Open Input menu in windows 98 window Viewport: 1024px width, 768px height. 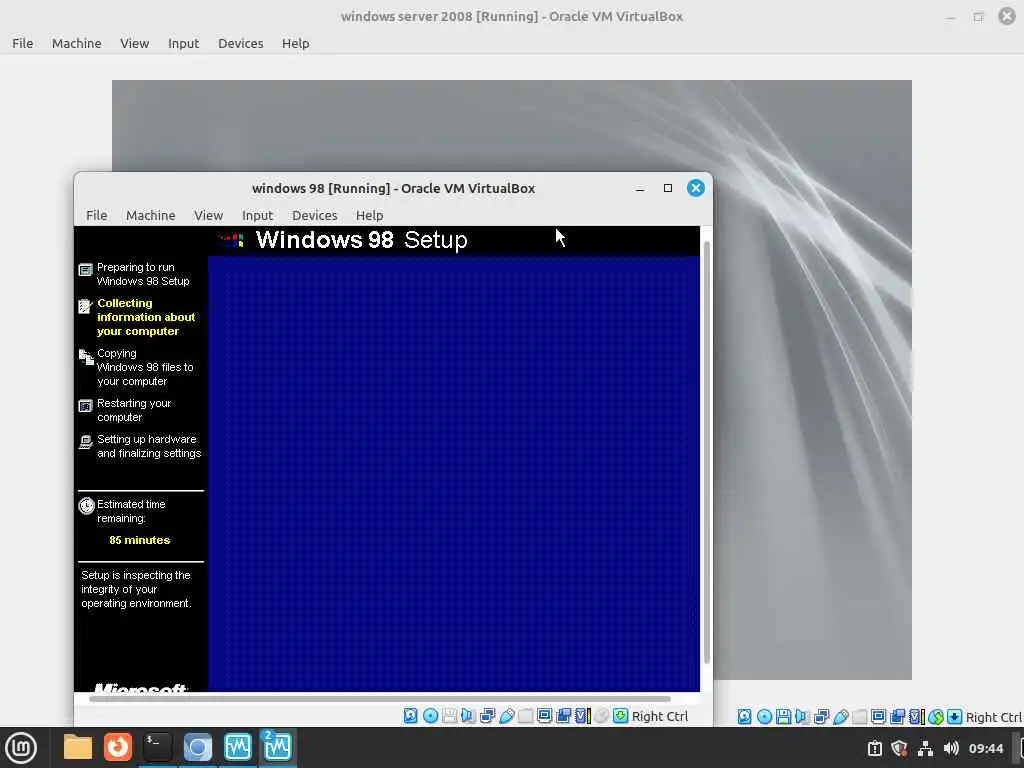click(x=257, y=215)
